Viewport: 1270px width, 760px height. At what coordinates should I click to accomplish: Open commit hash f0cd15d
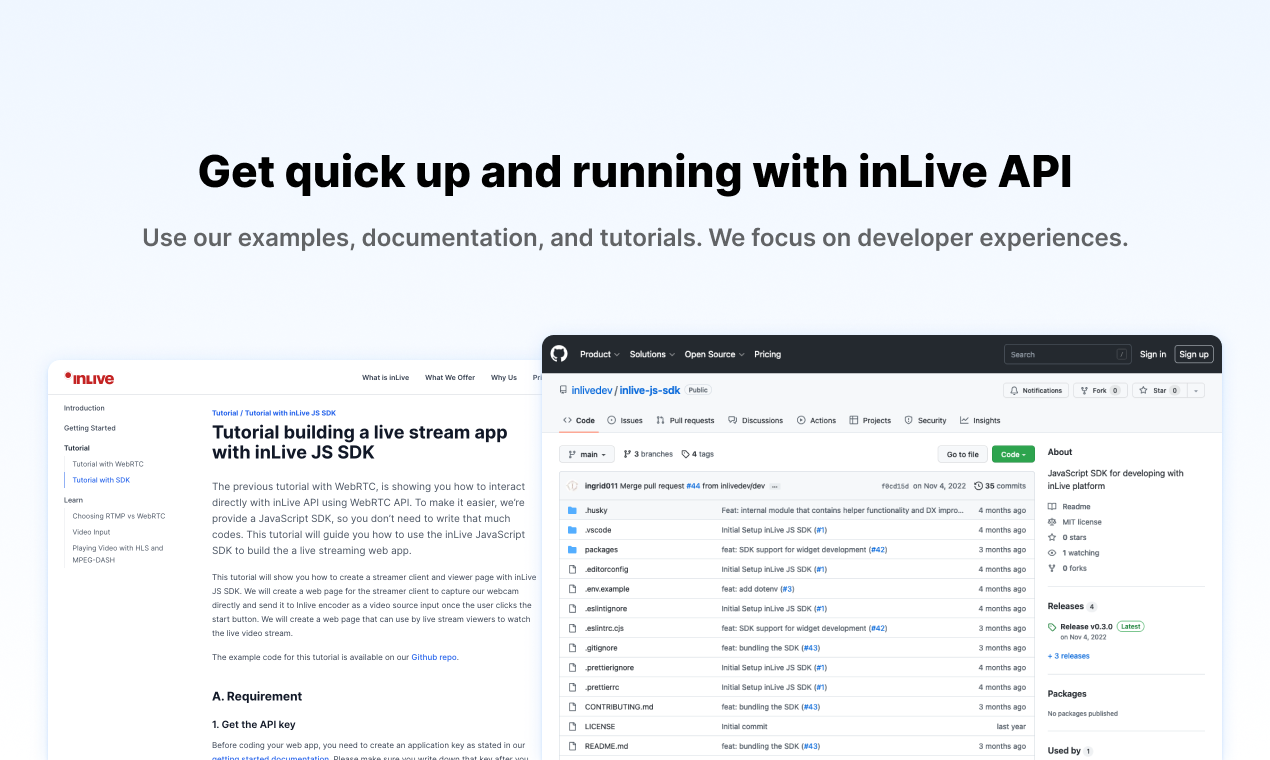(895, 486)
